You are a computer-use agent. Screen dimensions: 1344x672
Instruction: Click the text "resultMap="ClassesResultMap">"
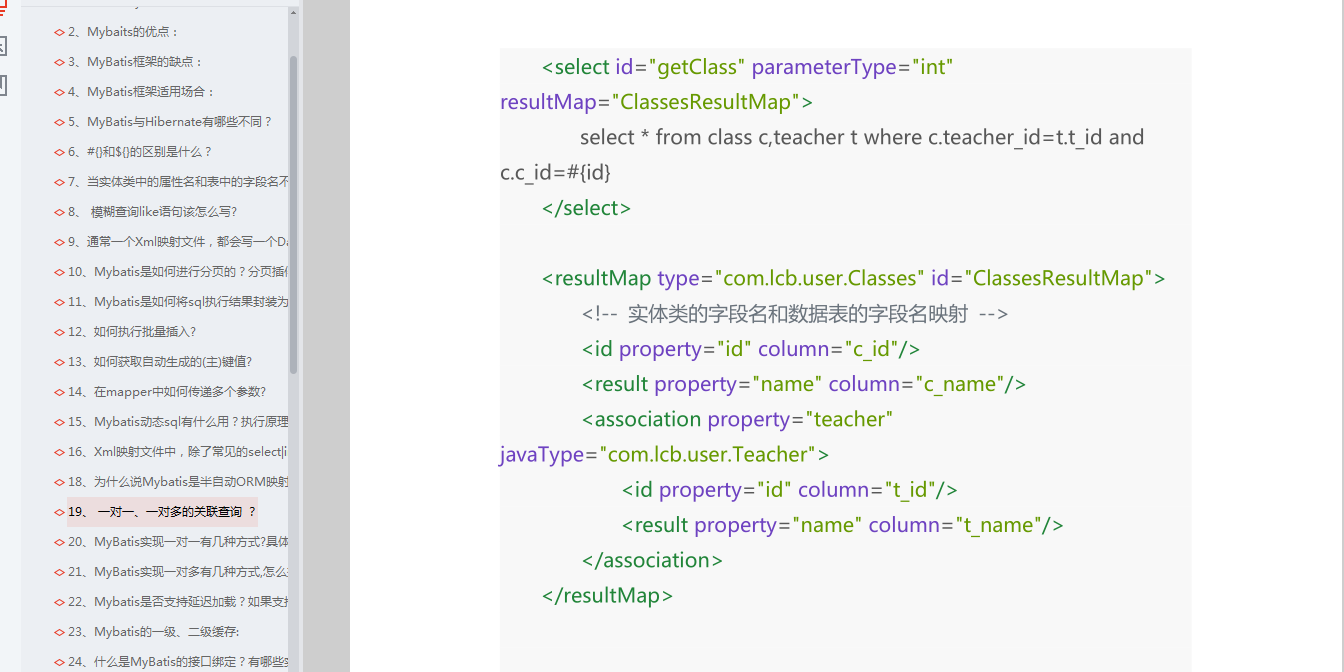[657, 102]
